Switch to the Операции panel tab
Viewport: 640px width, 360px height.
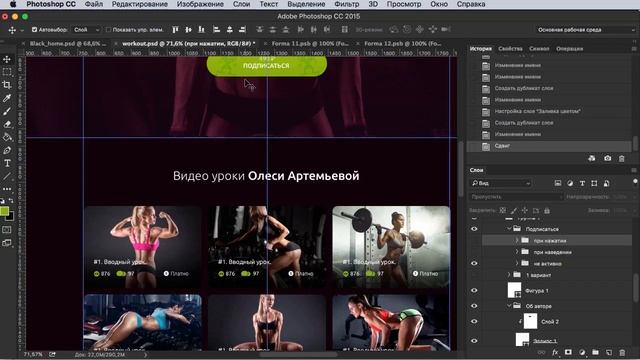click(x=569, y=49)
